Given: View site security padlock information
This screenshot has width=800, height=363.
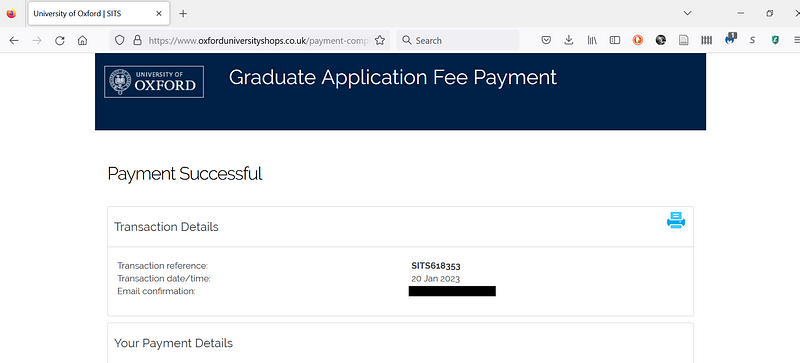Looking at the screenshot, I should click(137, 40).
